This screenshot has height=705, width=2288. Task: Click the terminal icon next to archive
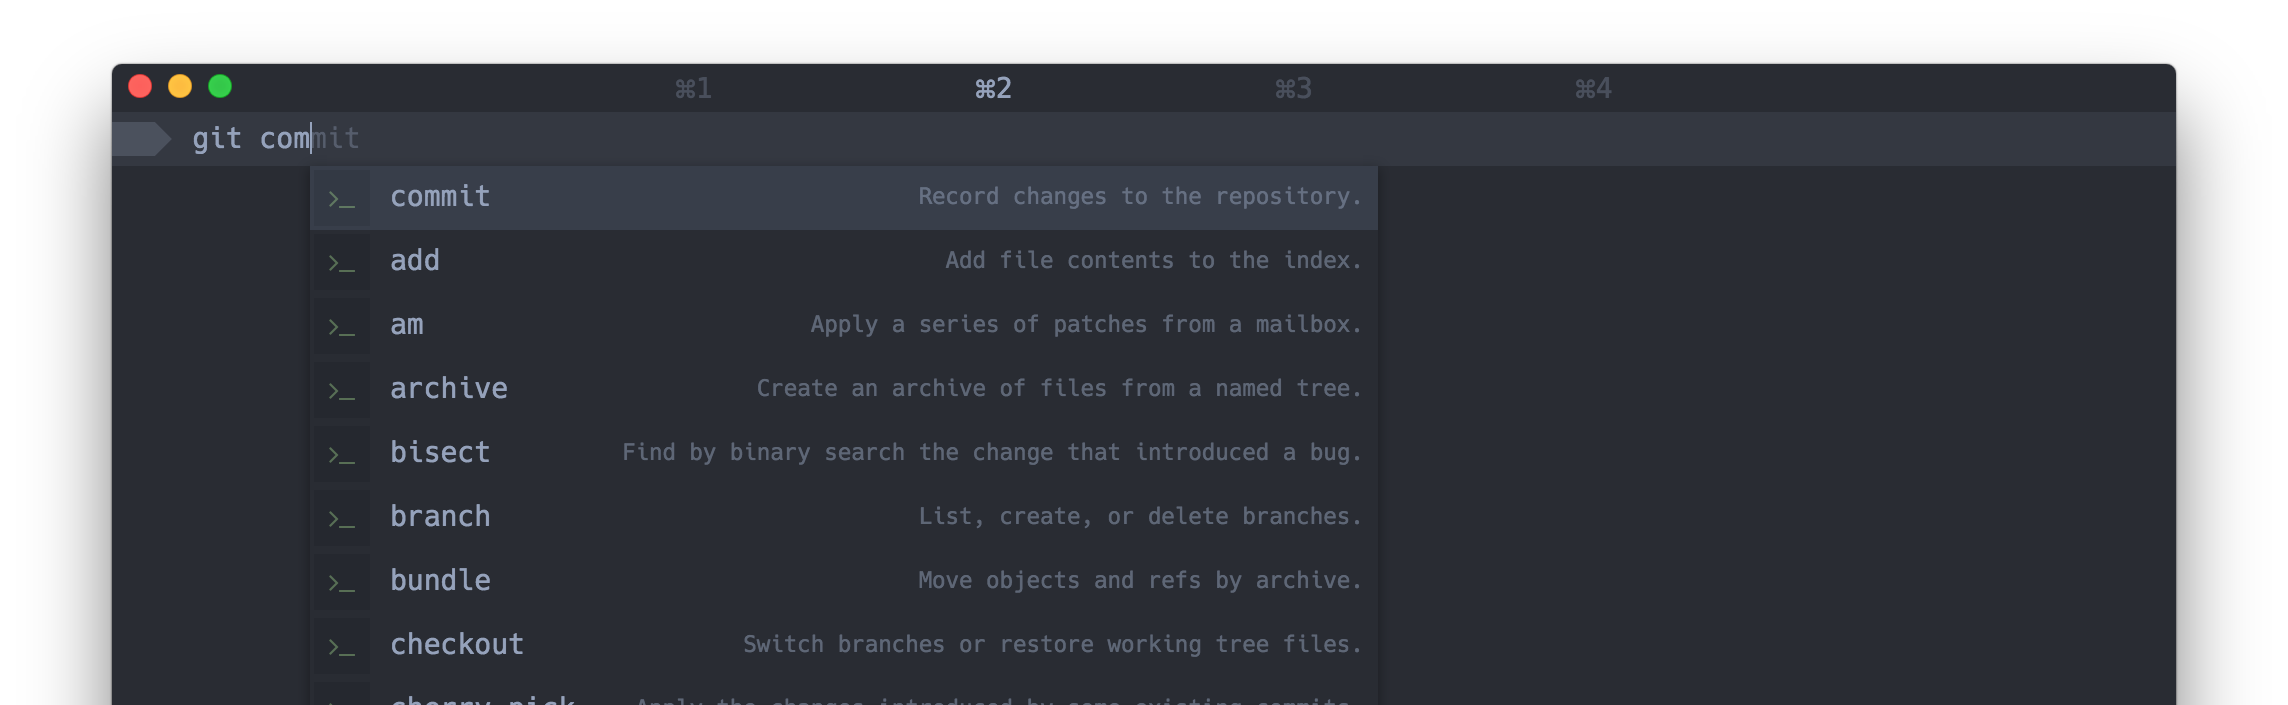click(x=342, y=390)
